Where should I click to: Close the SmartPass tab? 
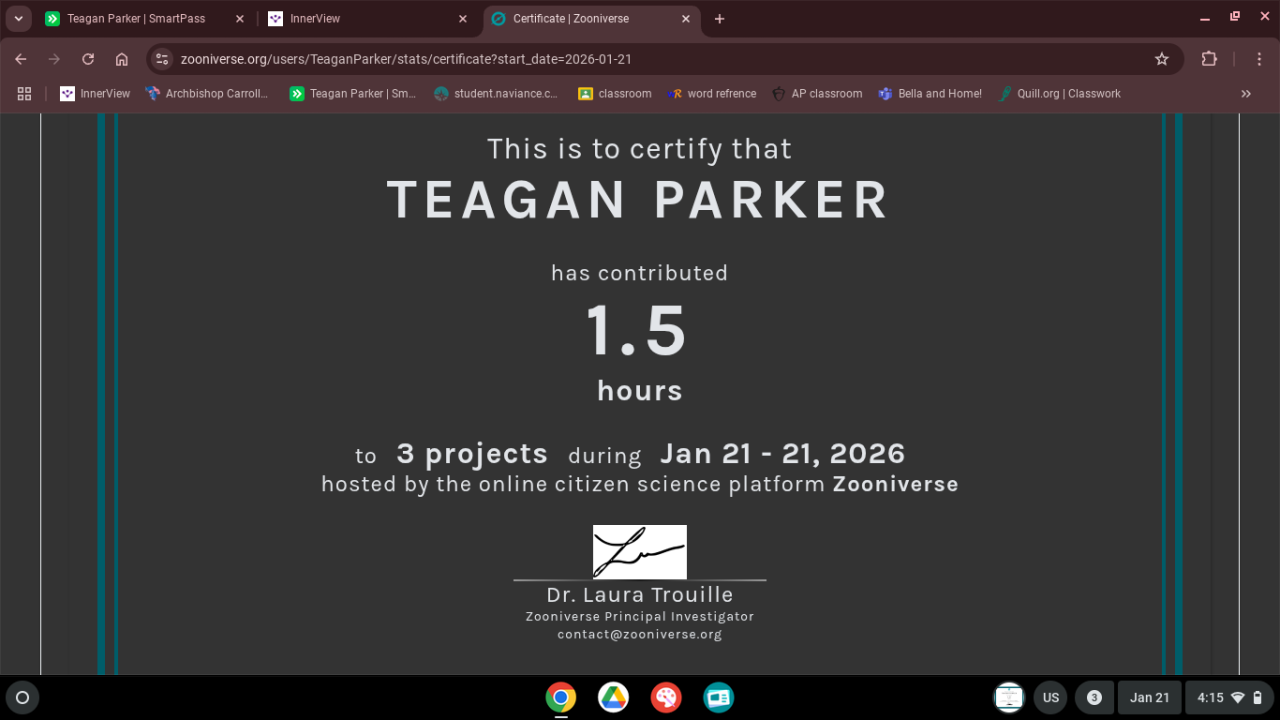tap(239, 19)
